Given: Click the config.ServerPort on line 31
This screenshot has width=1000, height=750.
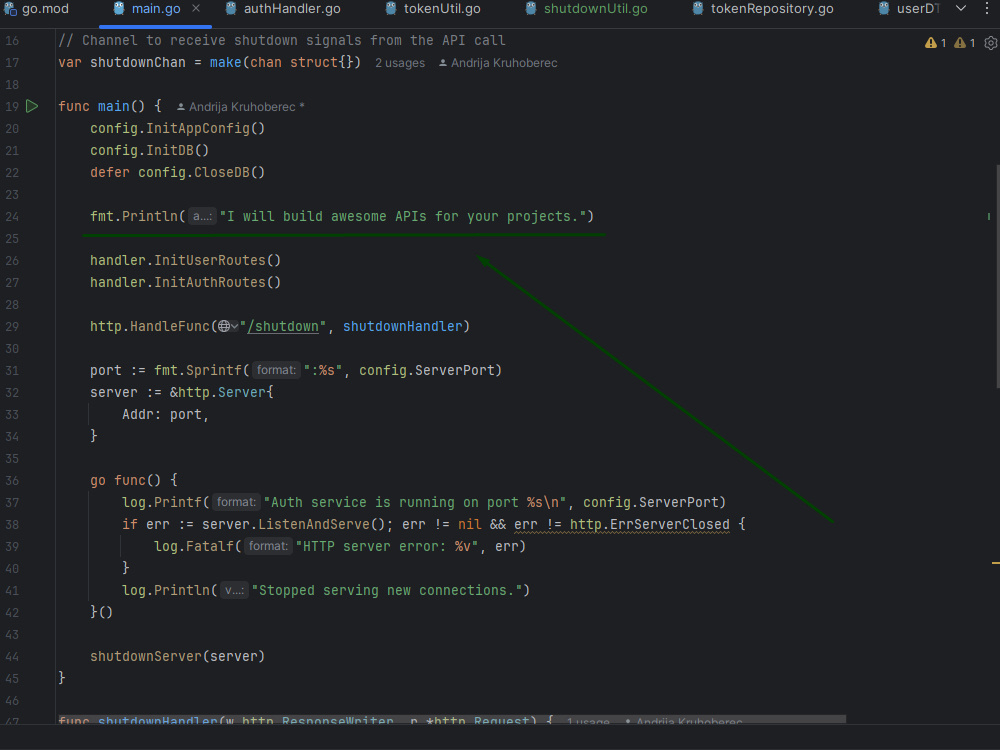Looking at the screenshot, I should pyautogui.click(x=427, y=370).
